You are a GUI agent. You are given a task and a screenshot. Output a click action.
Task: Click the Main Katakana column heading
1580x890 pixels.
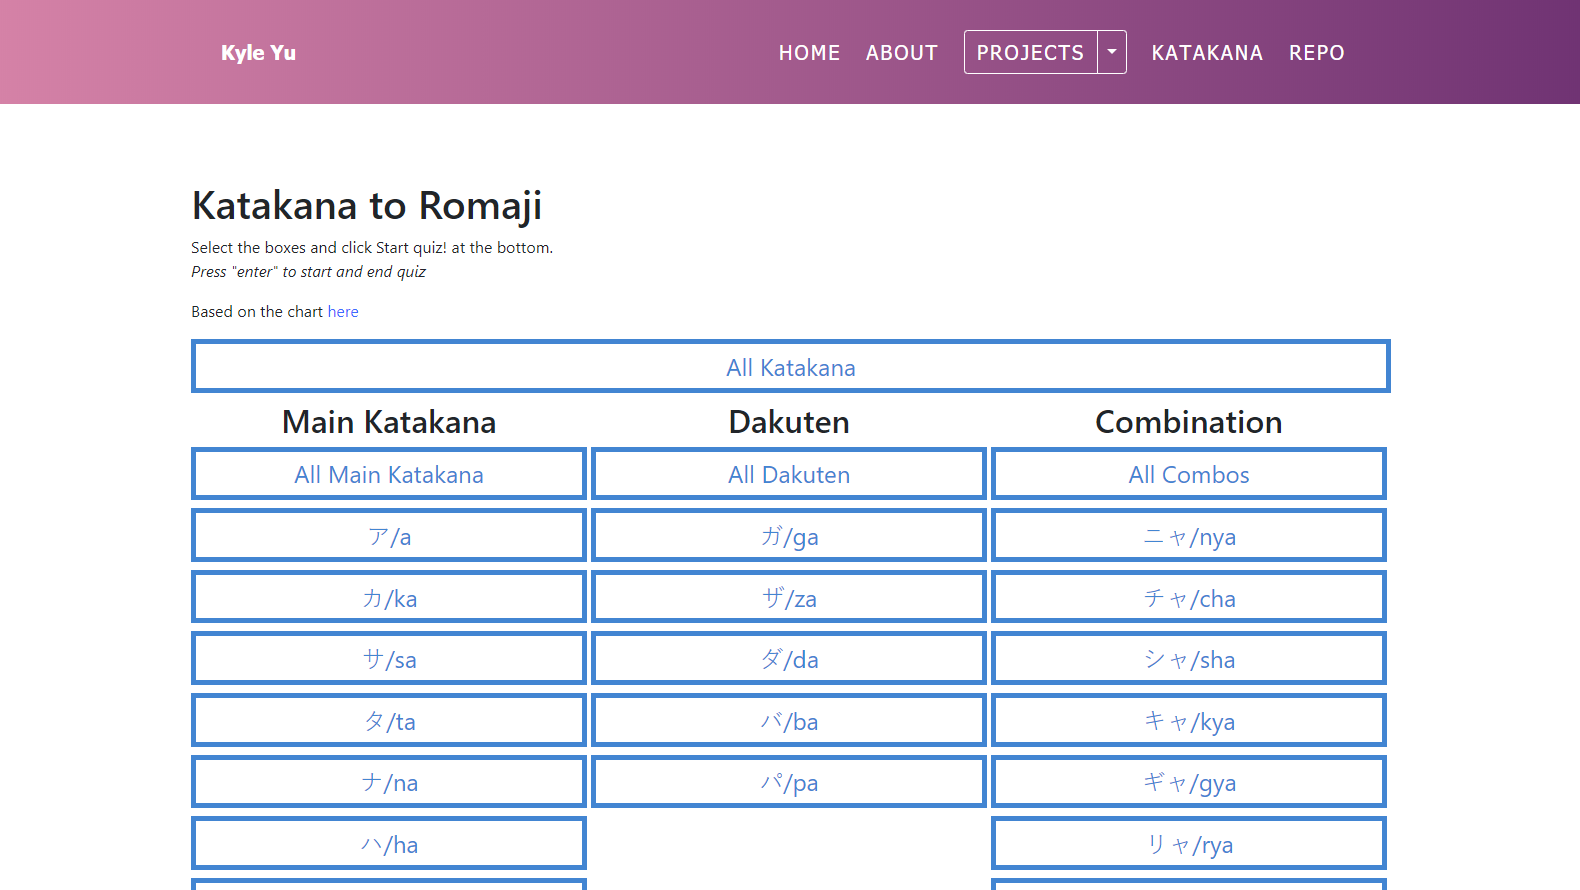tap(389, 422)
